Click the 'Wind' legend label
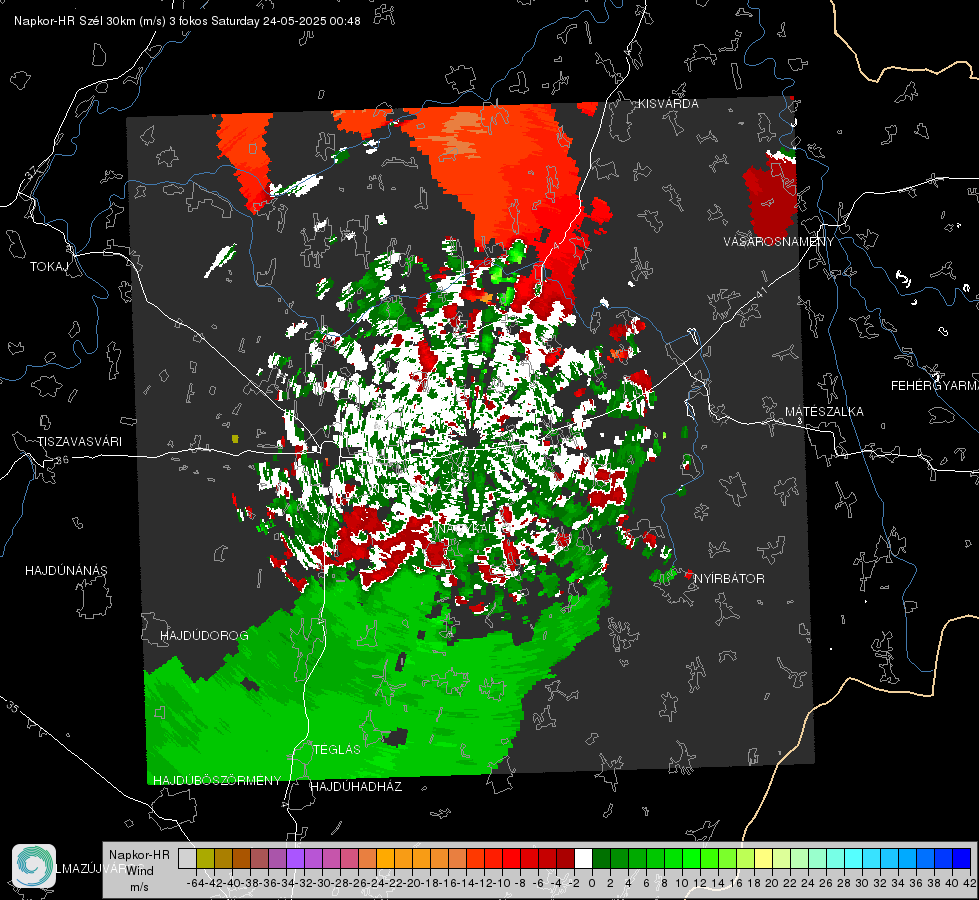This screenshot has width=979, height=900. point(140,871)
